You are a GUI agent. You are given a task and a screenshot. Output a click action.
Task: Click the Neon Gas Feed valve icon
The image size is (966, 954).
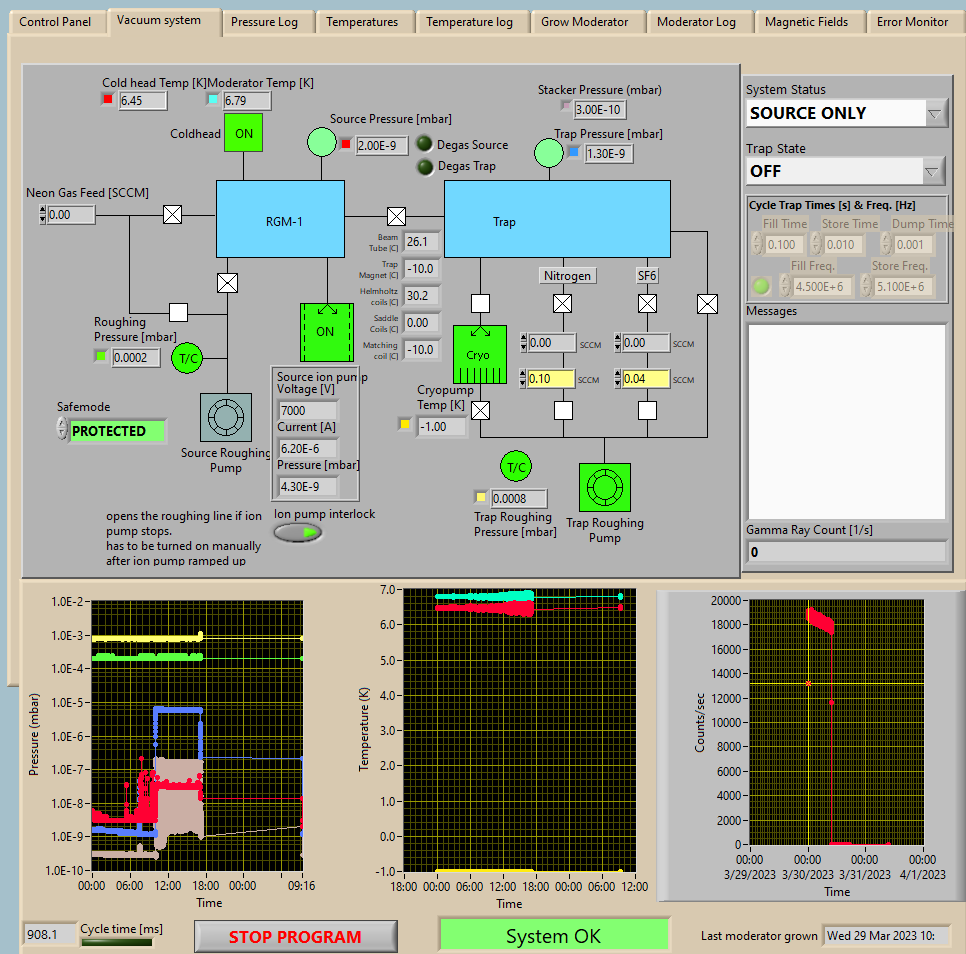(172, 214)
